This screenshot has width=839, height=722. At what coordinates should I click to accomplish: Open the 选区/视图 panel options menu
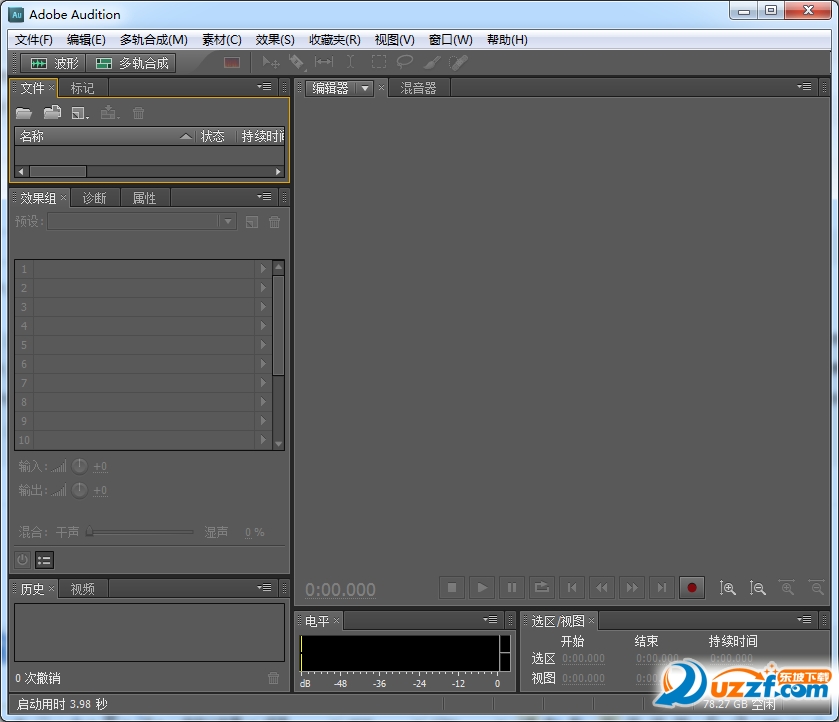click(x=804, y=619)
